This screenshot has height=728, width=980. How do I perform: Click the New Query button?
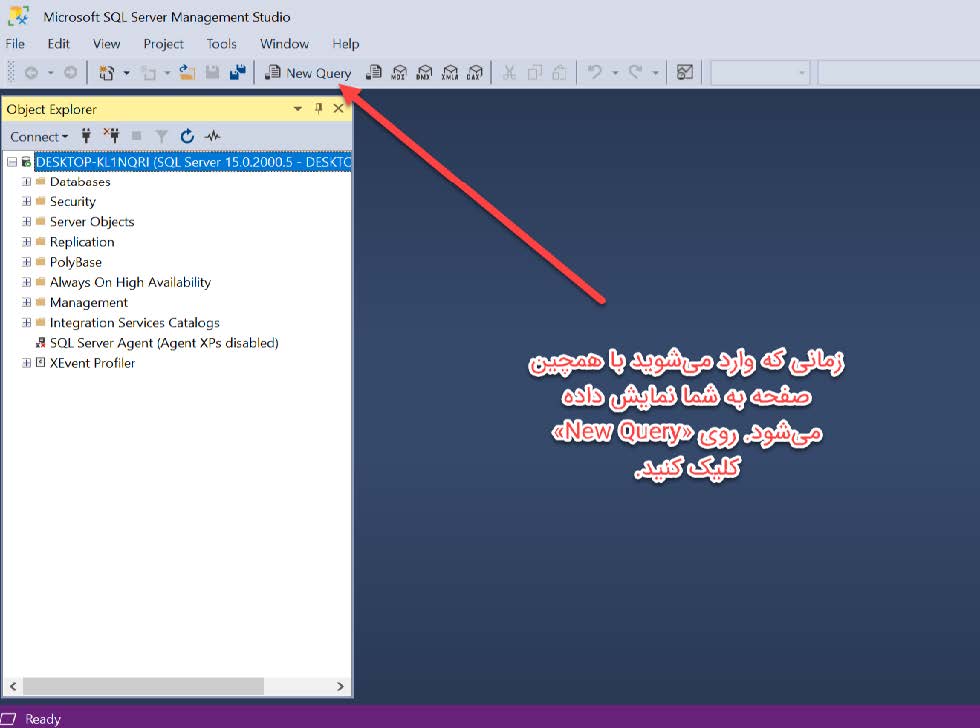[x=308, y=73]
